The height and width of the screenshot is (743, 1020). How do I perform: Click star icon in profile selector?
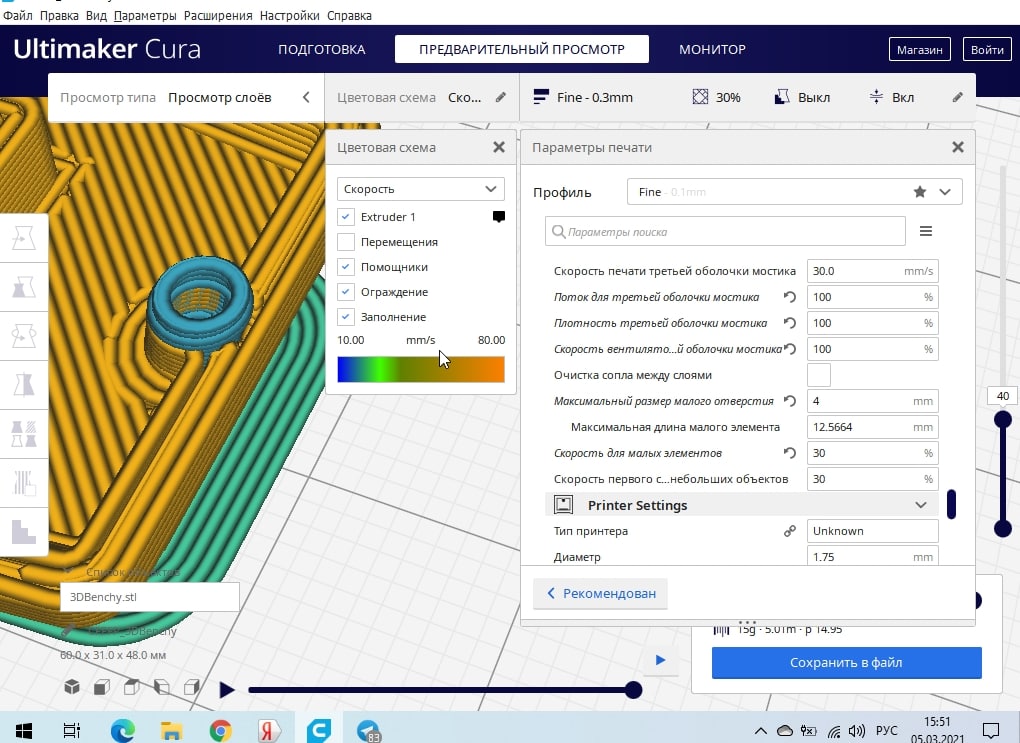point(920,192)
